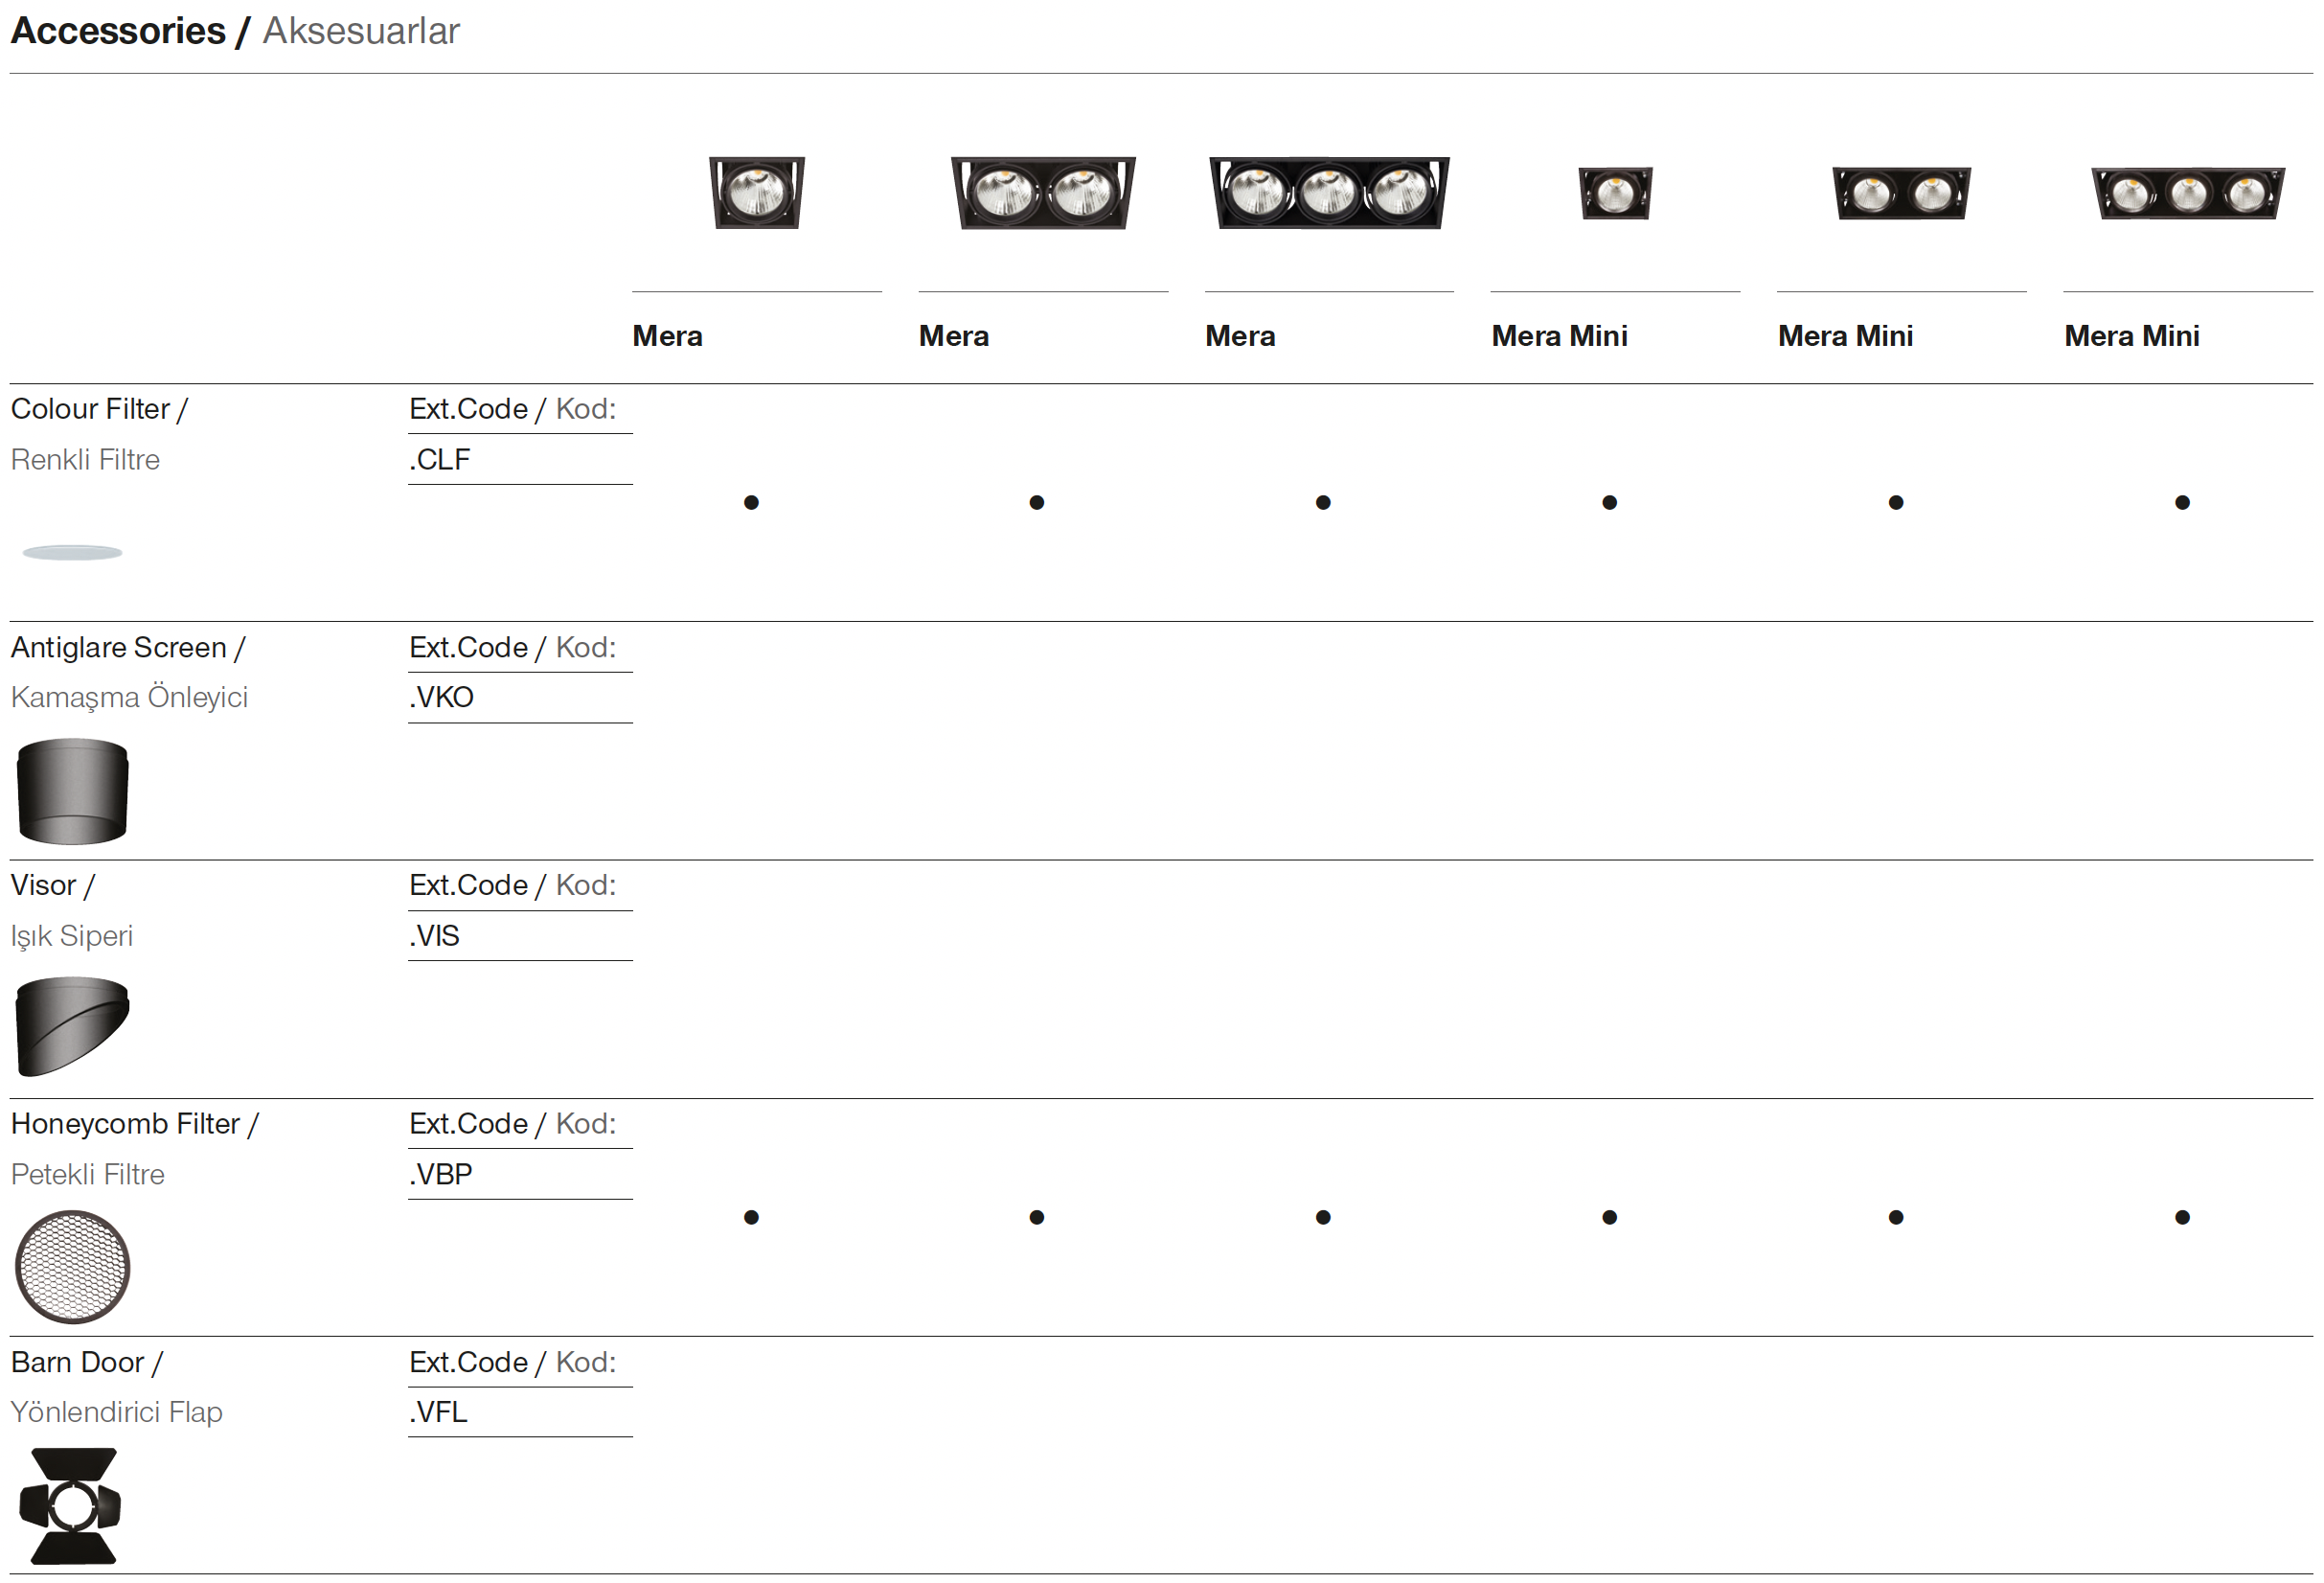Click the Barn Door accessory icon

(x=71, y=1505)
